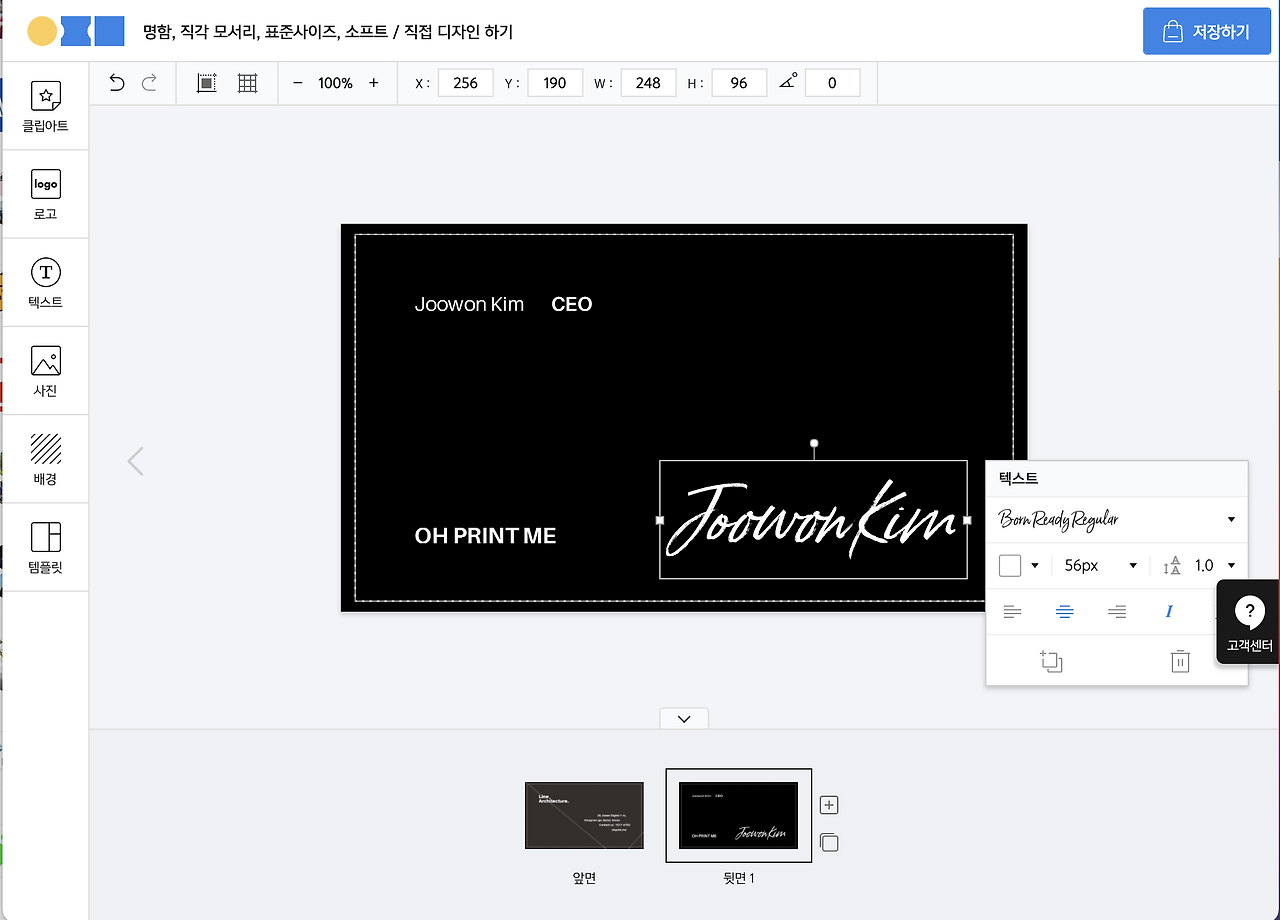
Task: Click the product title text at top
Action: coord(328,32)
